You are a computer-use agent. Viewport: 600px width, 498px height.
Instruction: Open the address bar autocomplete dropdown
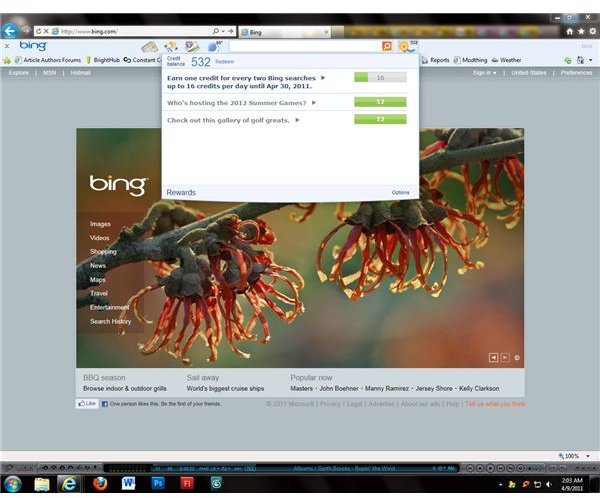(223, 31)
